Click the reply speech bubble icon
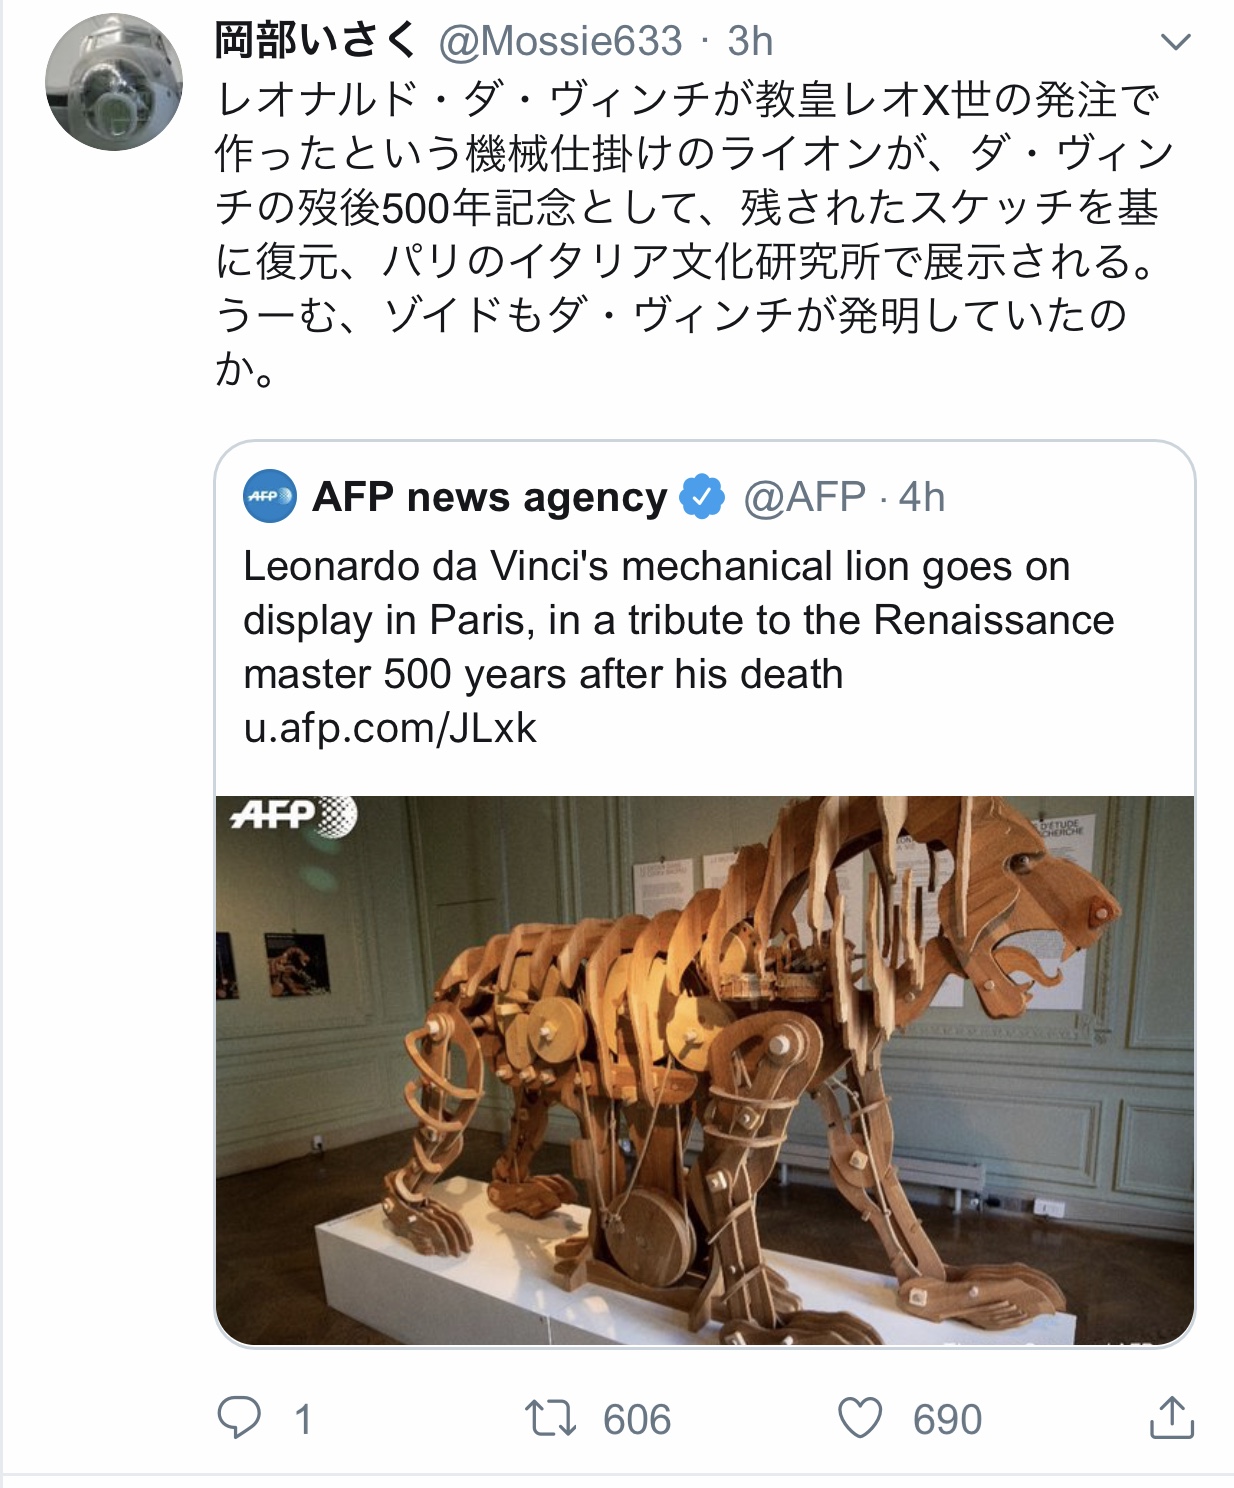 click(239, 1418)
